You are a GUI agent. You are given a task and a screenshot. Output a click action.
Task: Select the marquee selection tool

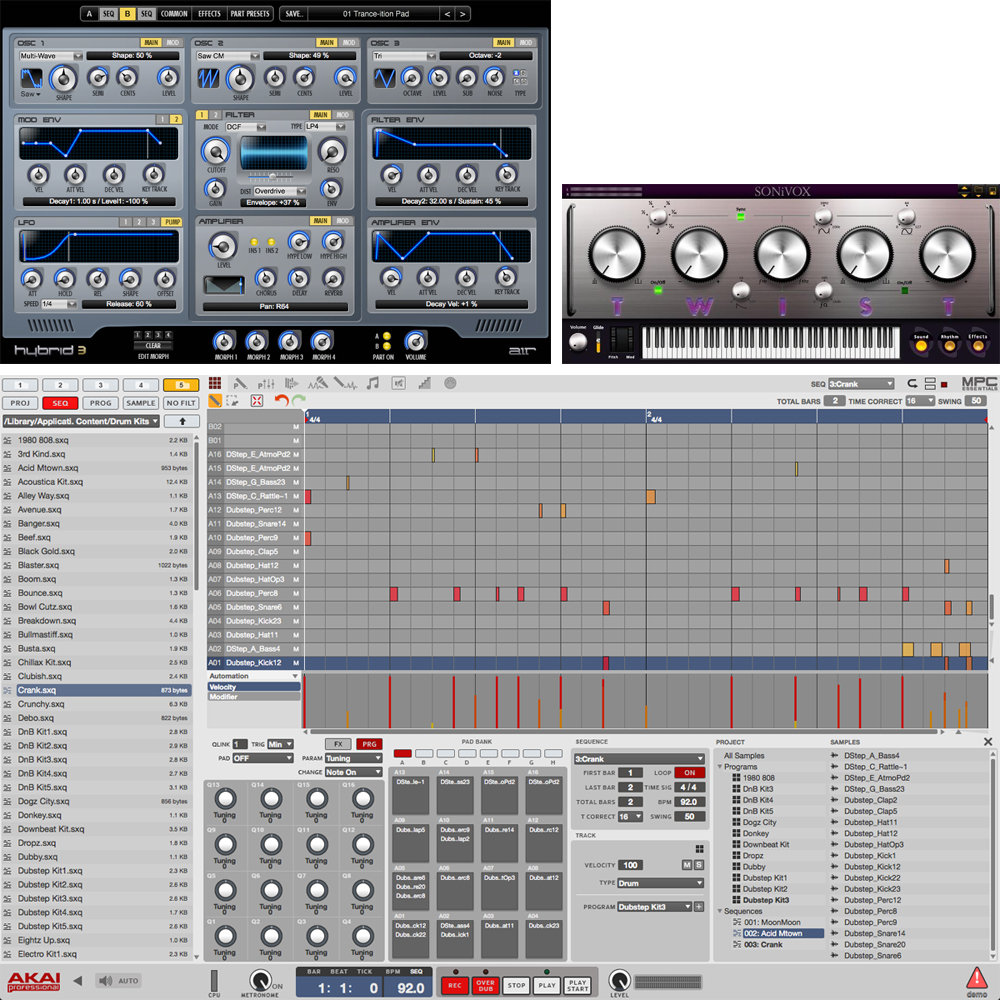[x=232, y=401]
